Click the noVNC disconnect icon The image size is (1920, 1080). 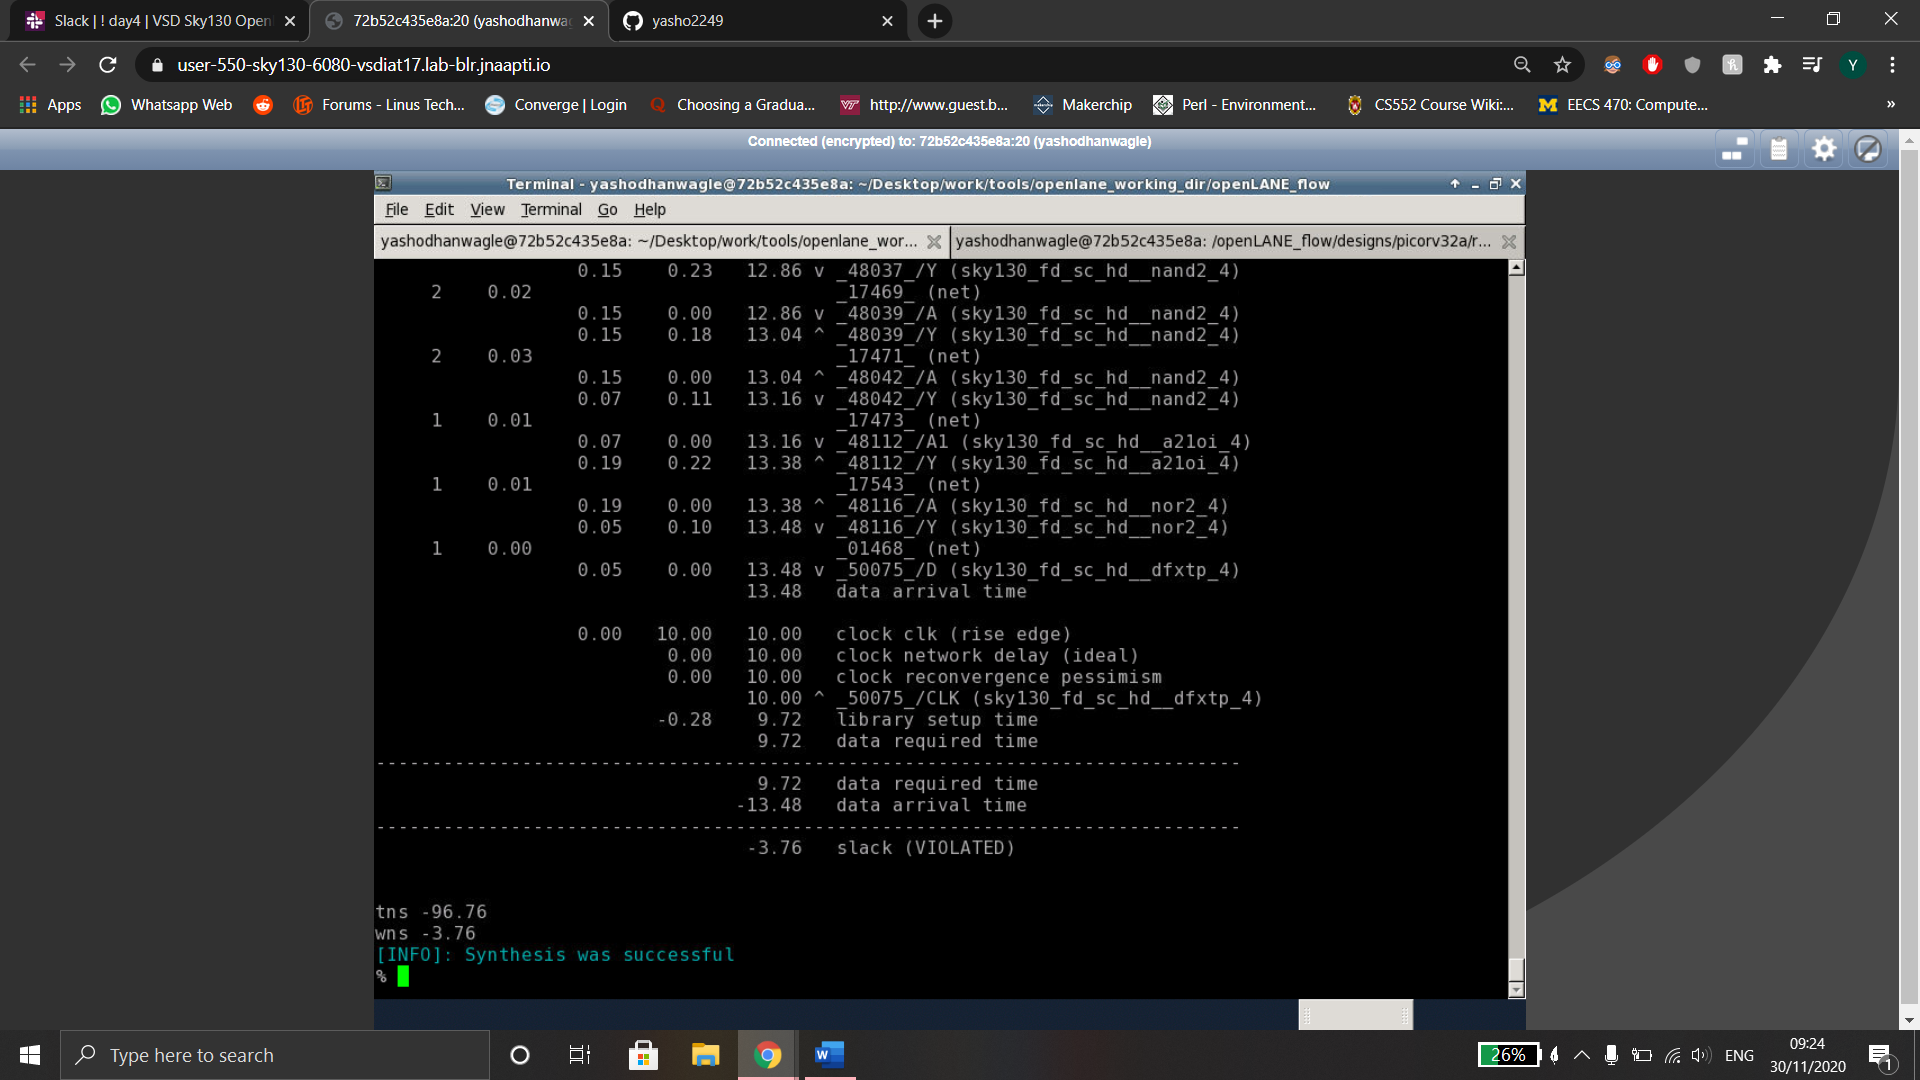point(1868,150)
